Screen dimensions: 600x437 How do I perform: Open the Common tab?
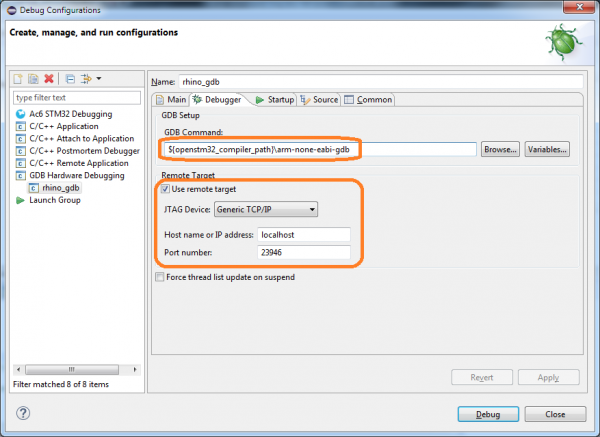tap(368, 100)
